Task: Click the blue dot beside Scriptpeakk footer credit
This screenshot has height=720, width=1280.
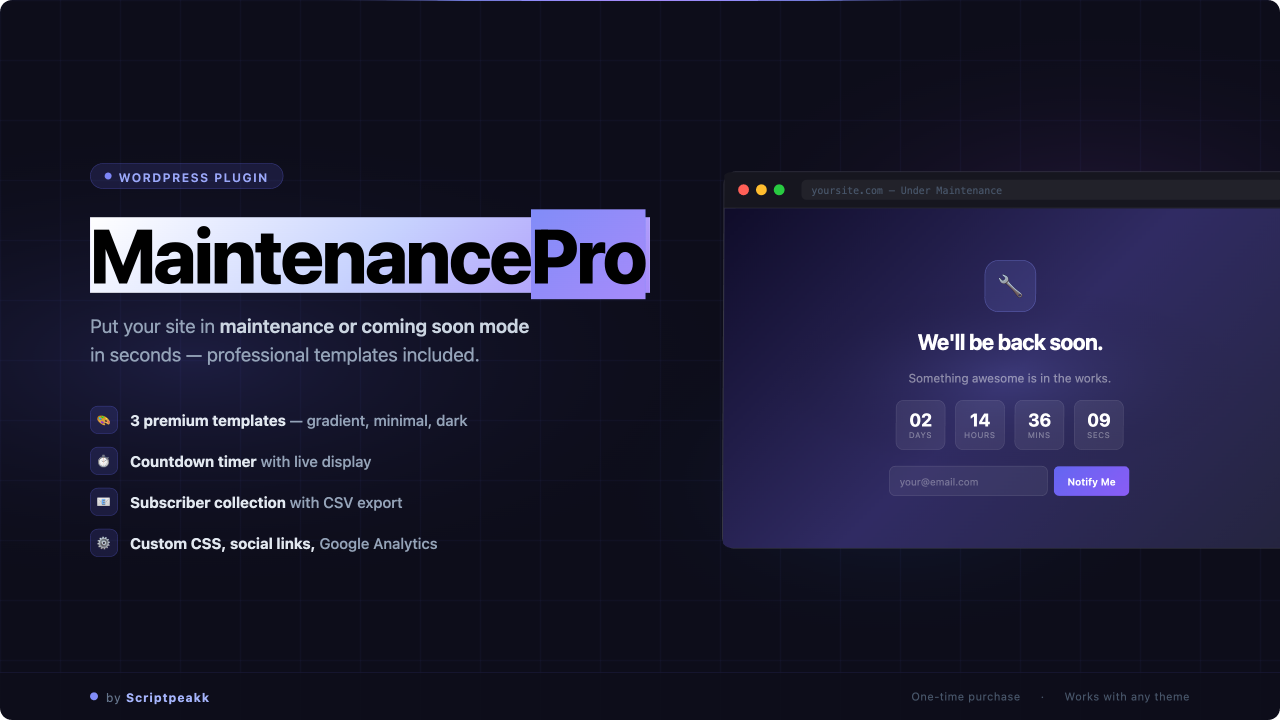Action: [95, 697]
